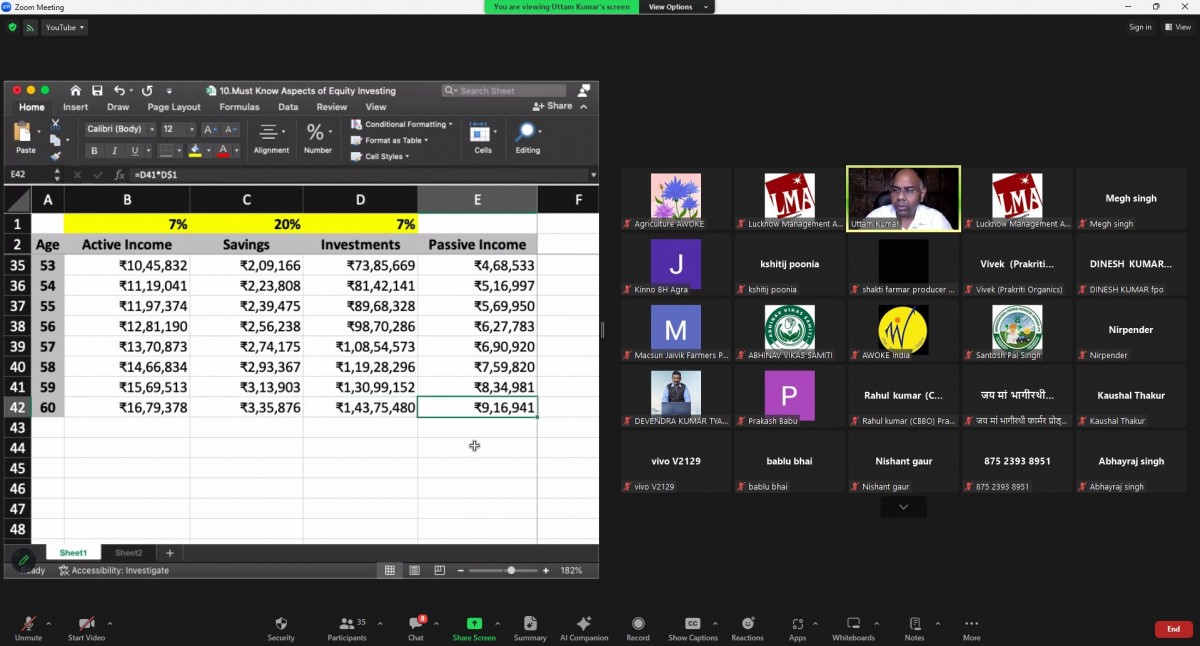Unmute the microphone
The width and height of the screenshot is (1200, 646).
(28, 624)
